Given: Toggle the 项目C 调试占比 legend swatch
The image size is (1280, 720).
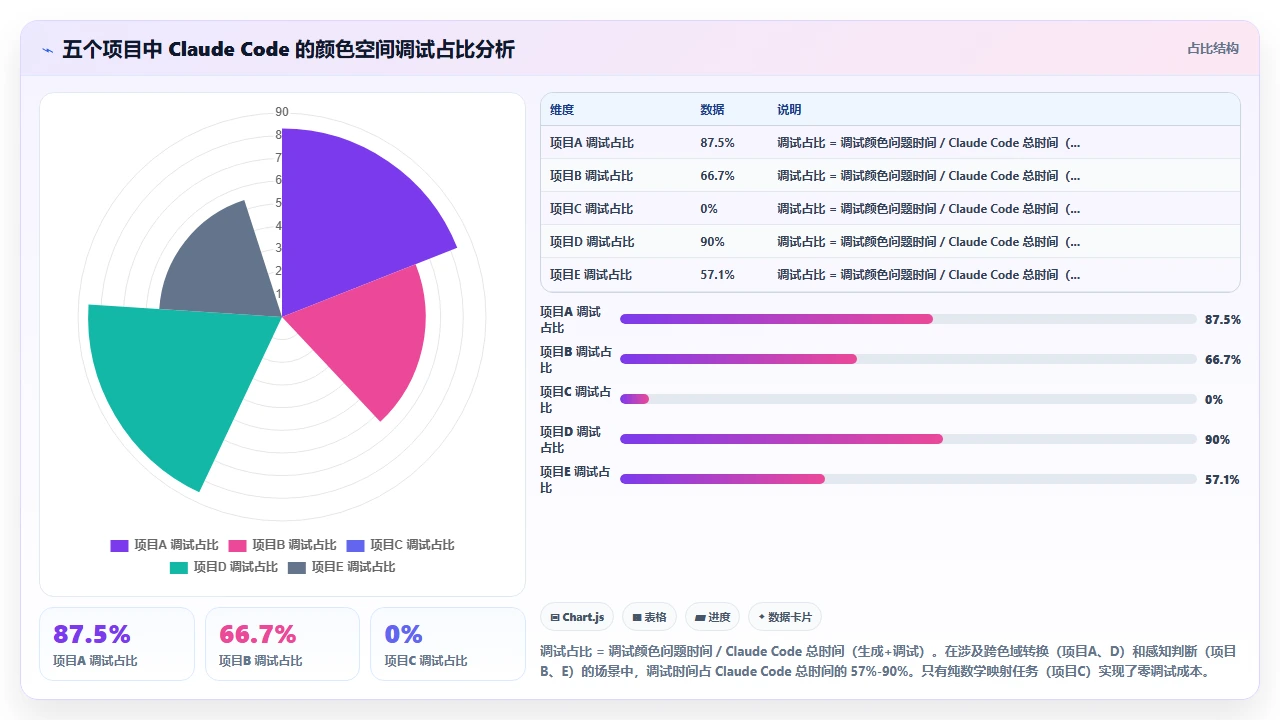Looking at the screenshot, I should click(355, 545).
